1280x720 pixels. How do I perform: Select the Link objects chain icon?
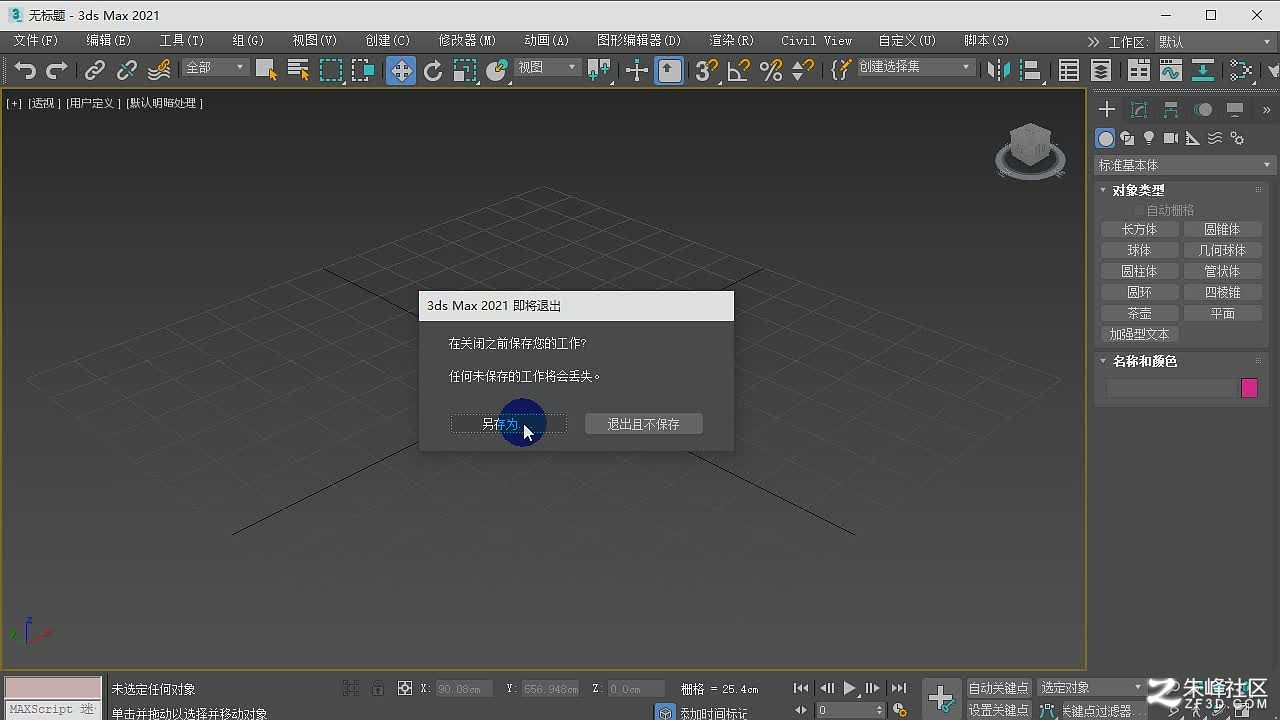[x=94, y=70]
